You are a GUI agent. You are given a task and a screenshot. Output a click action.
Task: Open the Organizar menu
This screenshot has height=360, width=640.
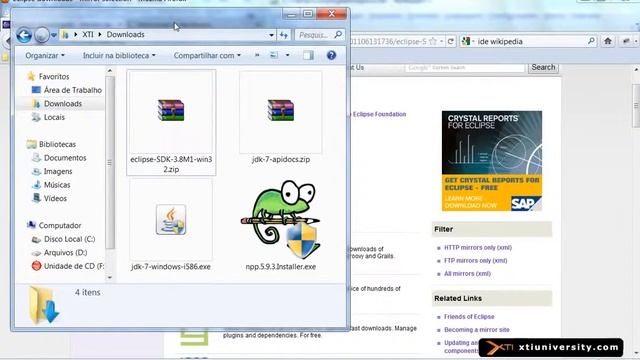(45, 56)
